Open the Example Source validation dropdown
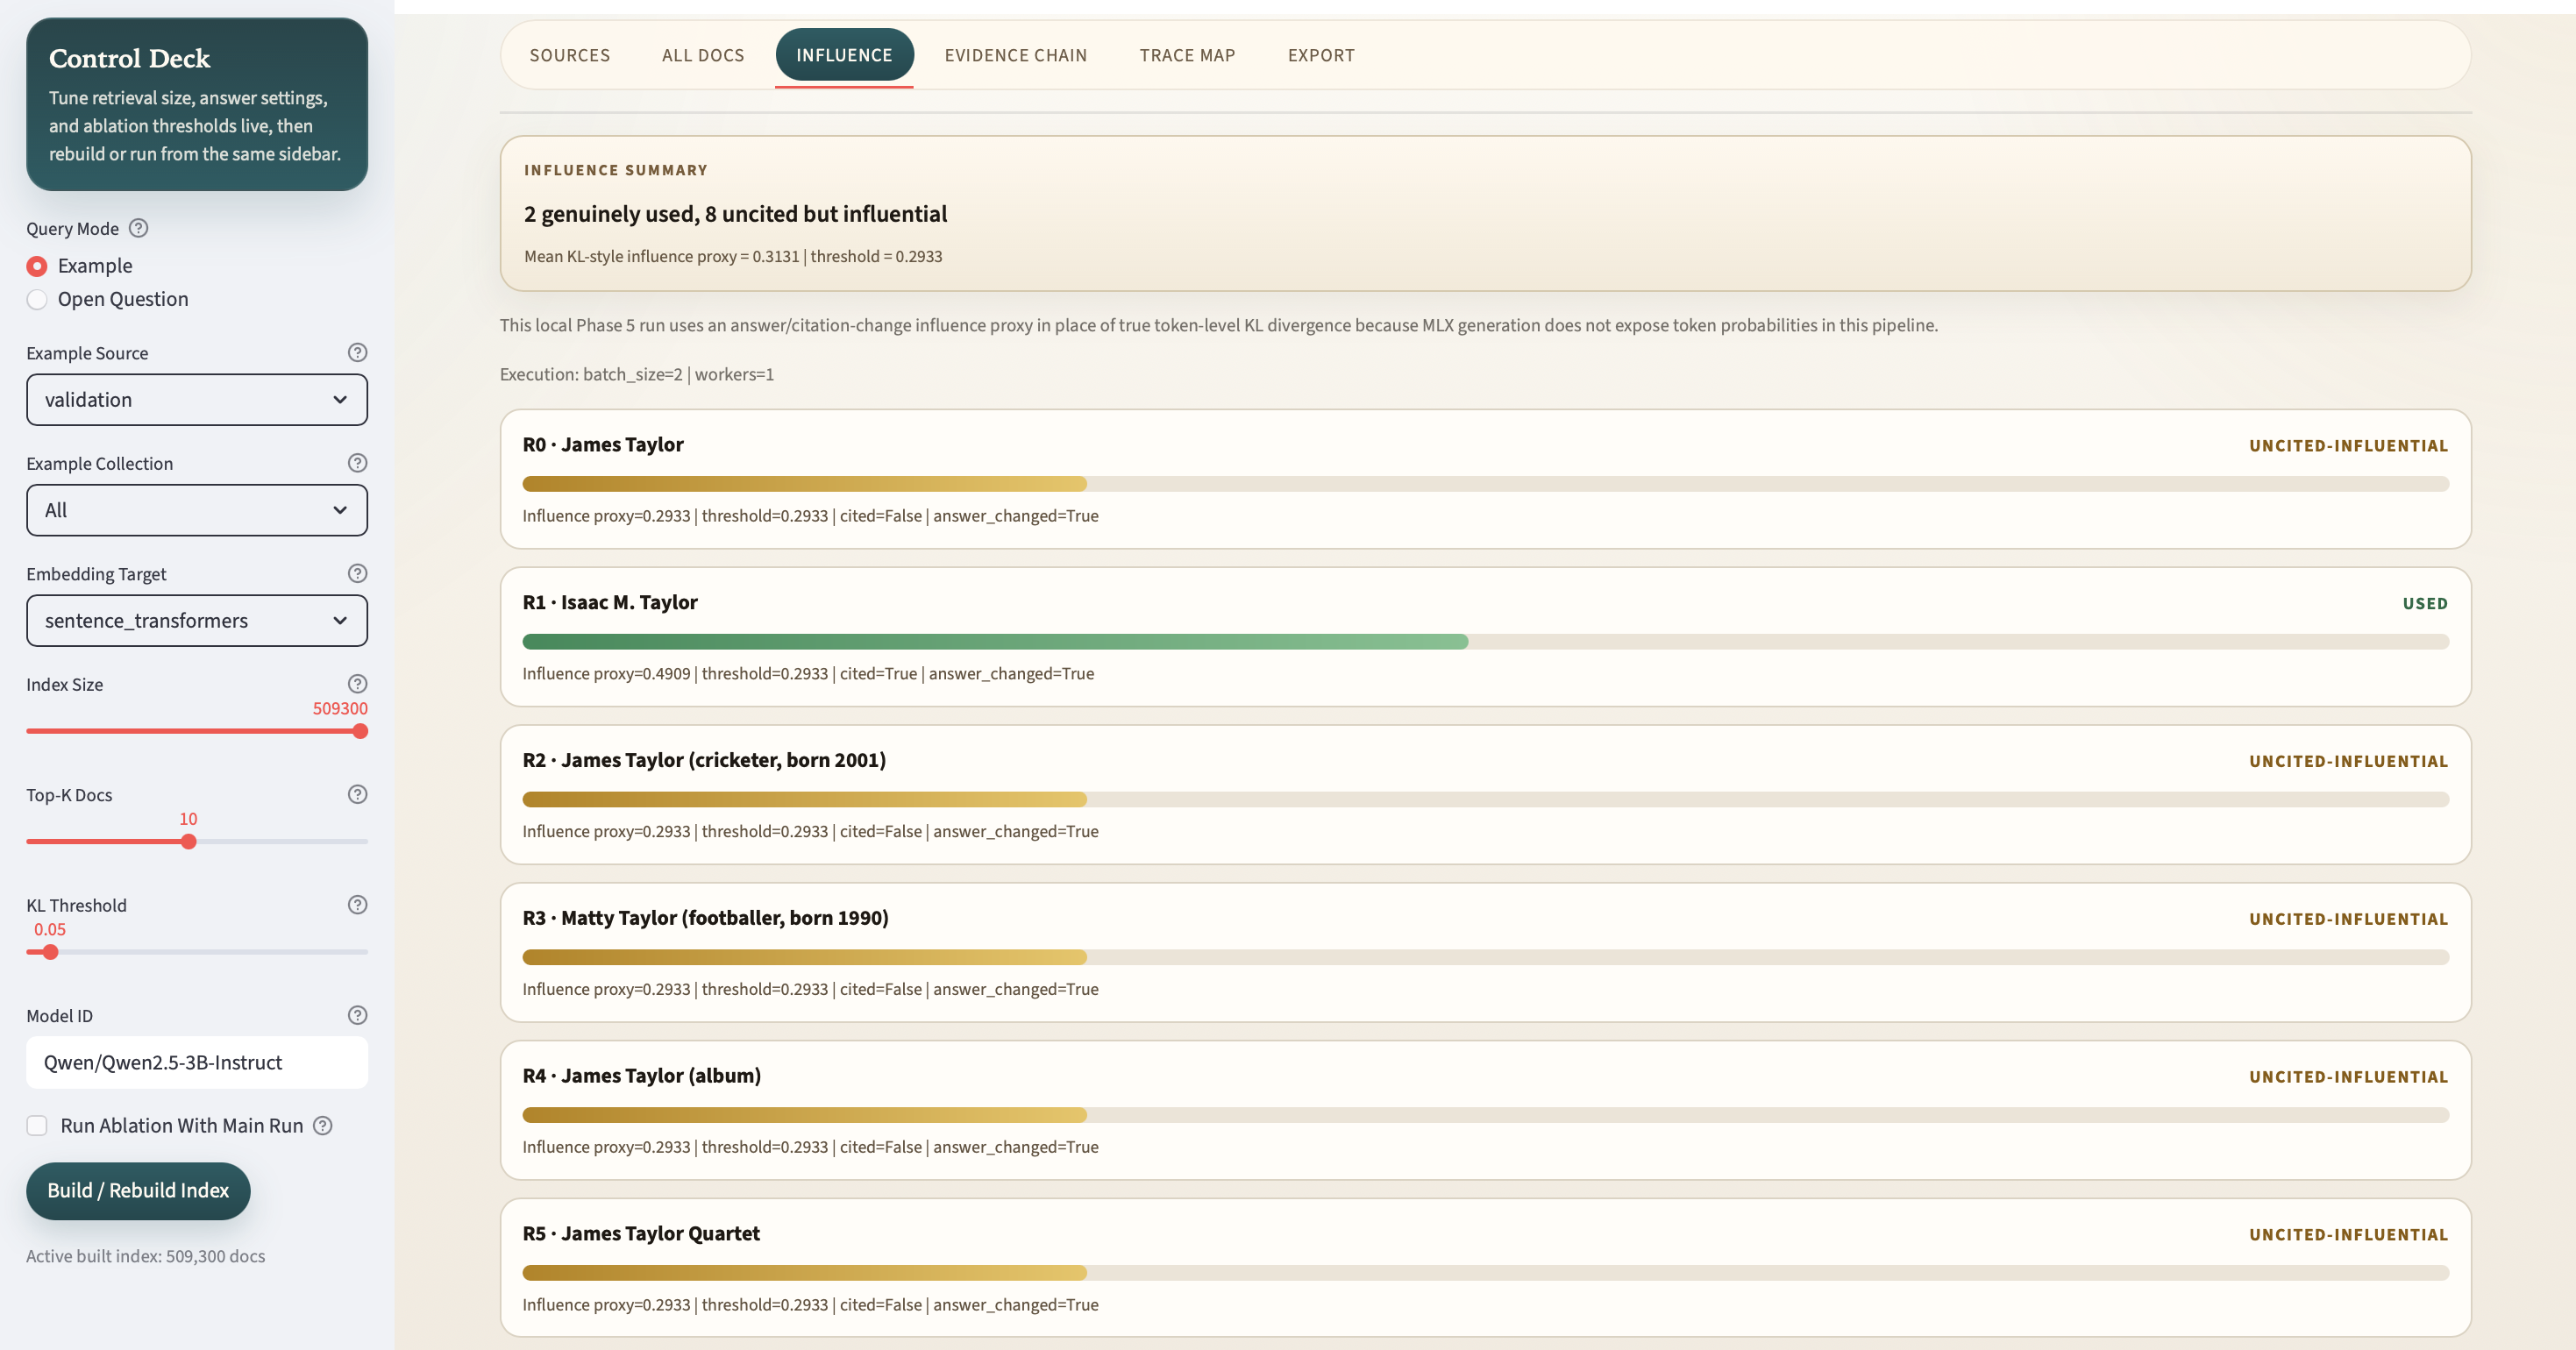This screenshot has height=1350, width=2576. pyautogui.click(x=197, y=400)
